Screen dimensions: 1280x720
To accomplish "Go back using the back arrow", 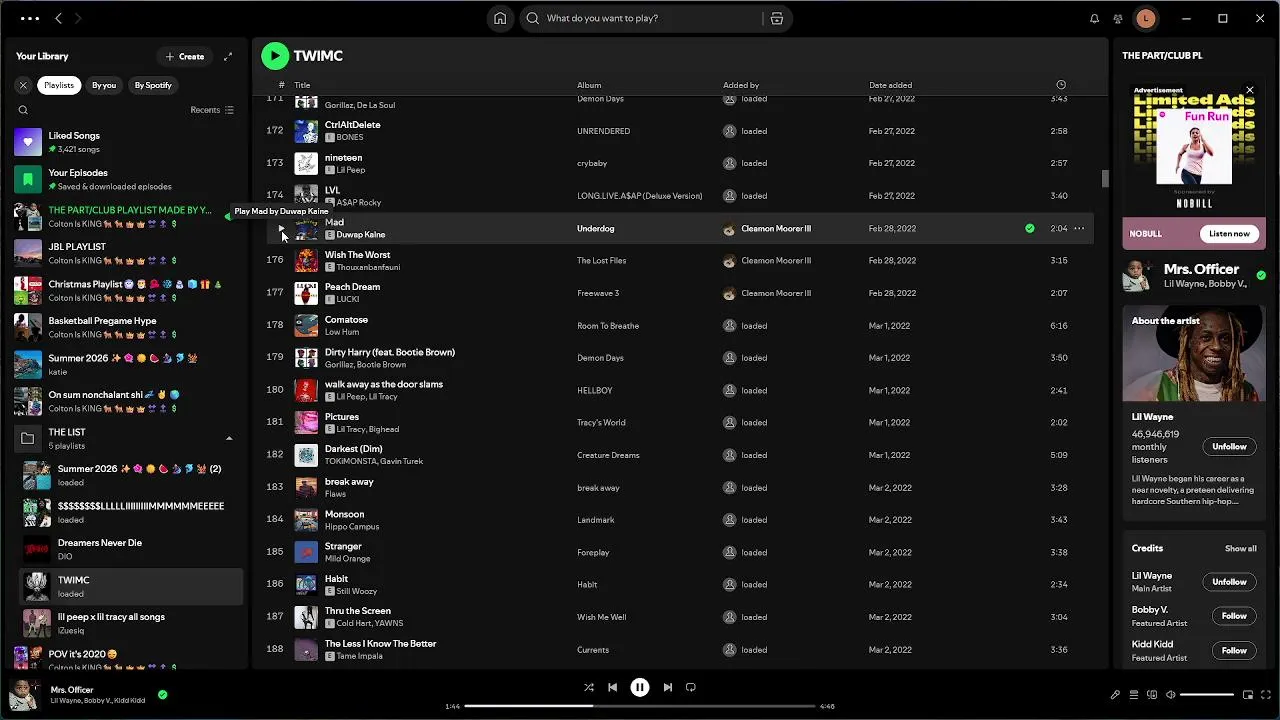I will pos(58,18).
